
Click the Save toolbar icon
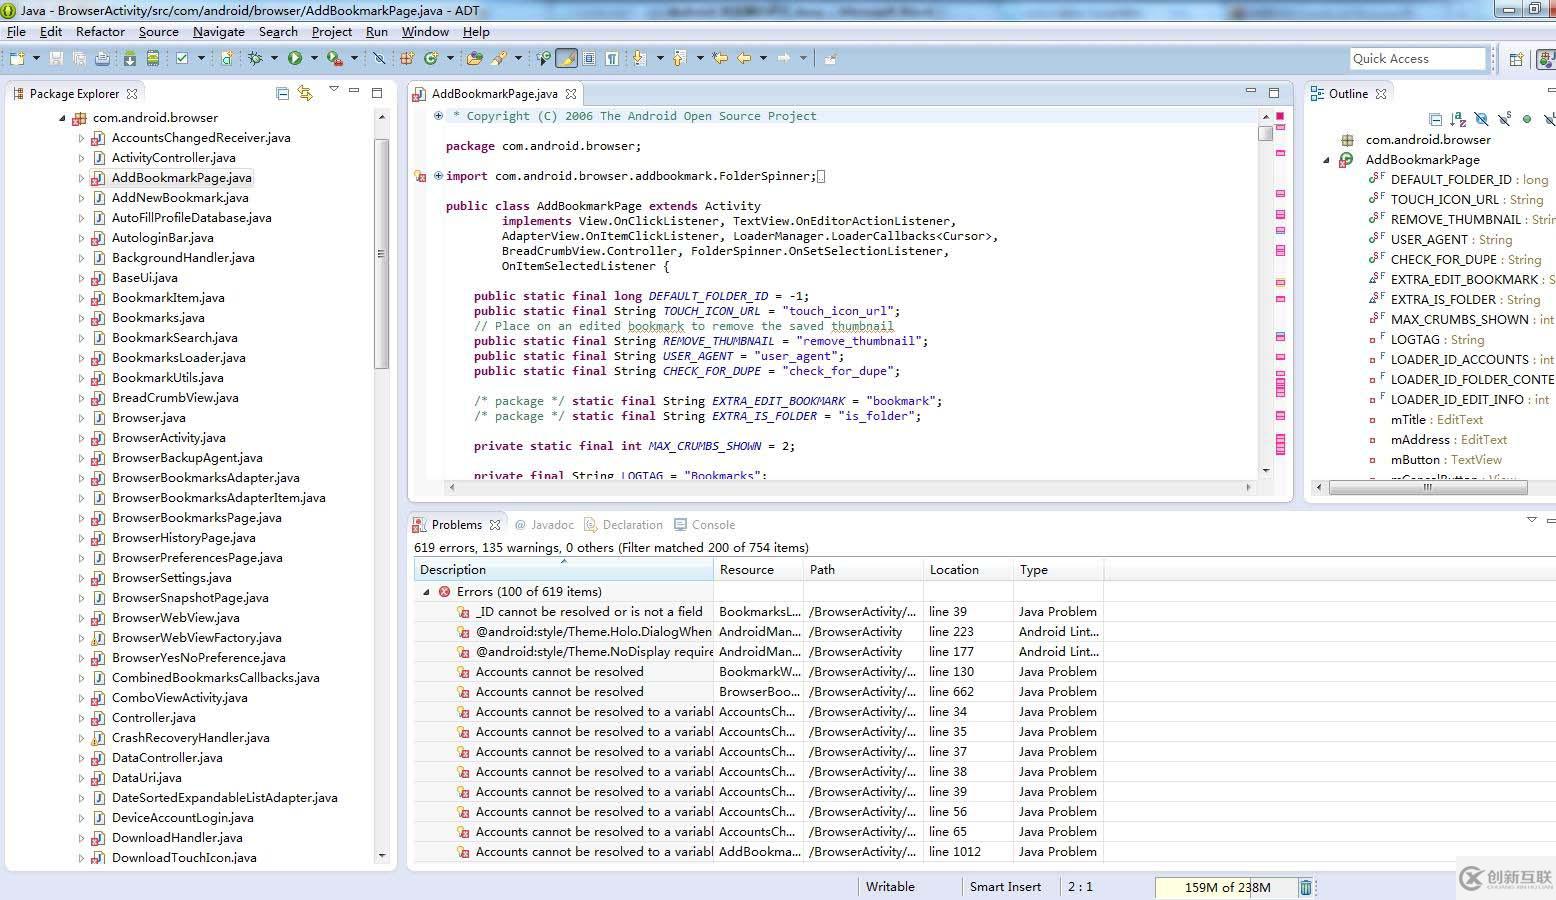click(56, 58)
